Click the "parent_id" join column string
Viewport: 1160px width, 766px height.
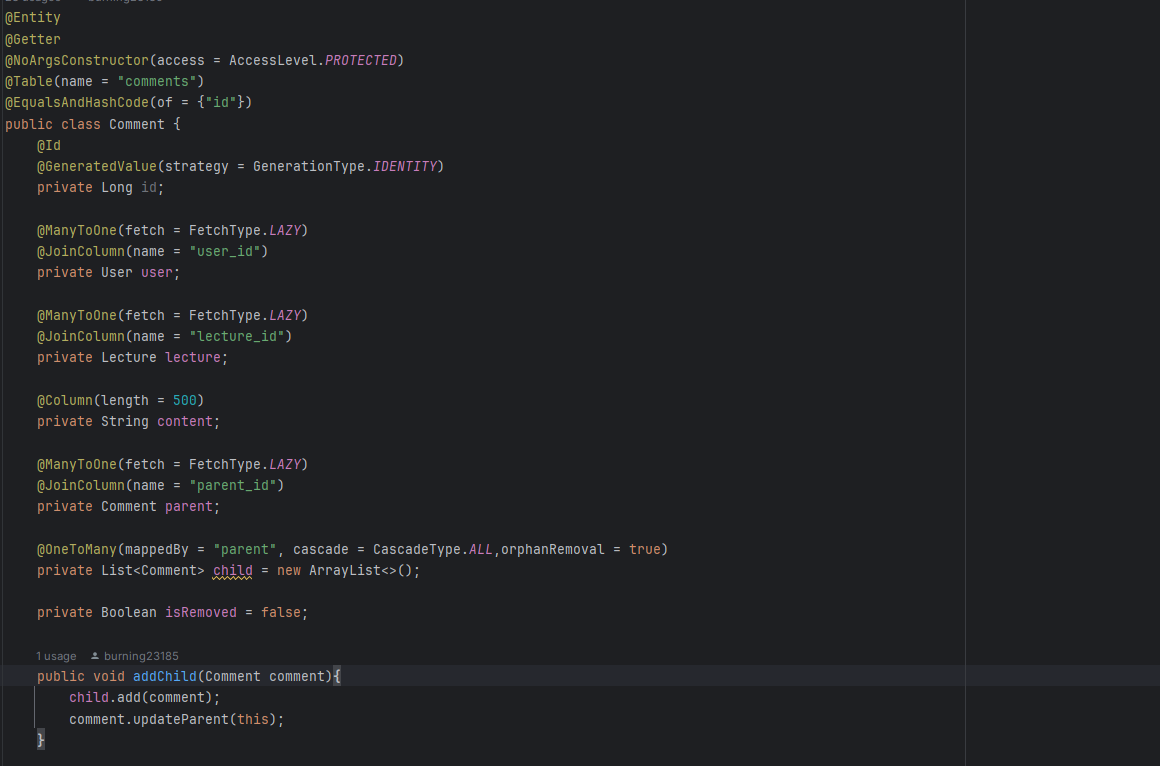(x=233, y=486)
